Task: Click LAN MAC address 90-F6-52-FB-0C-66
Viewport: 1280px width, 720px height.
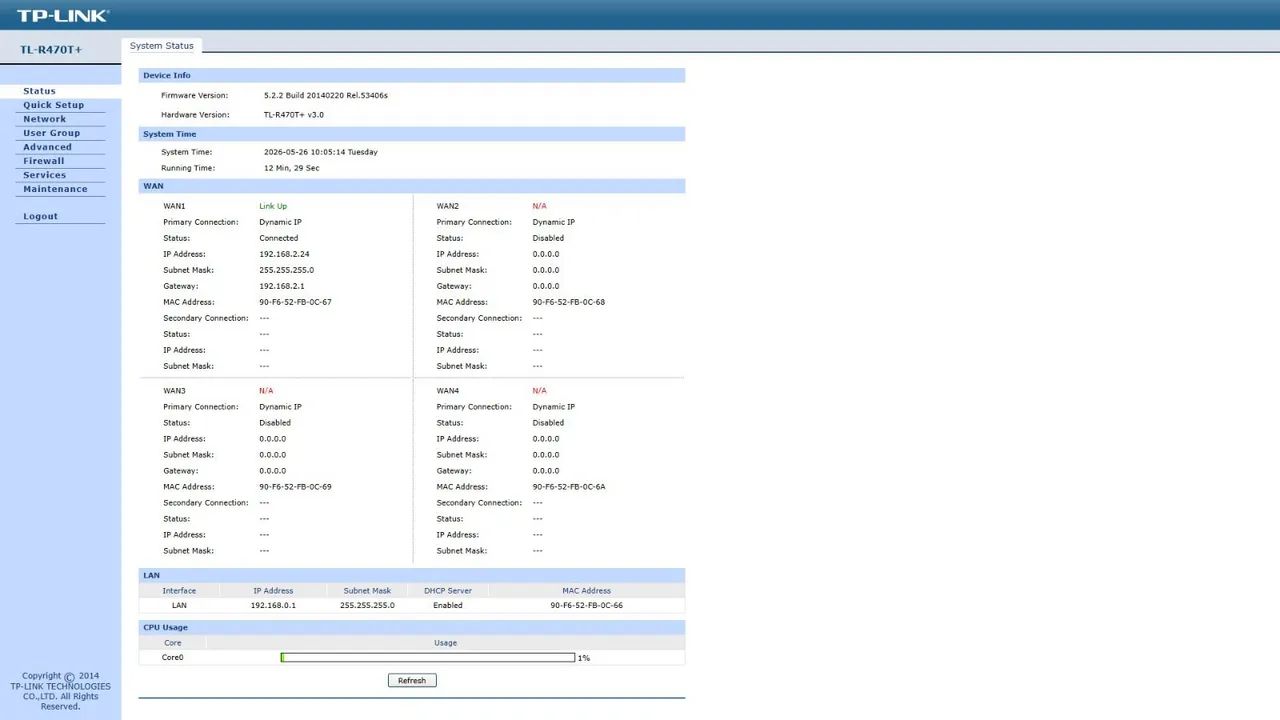Action: click(587, 605)
